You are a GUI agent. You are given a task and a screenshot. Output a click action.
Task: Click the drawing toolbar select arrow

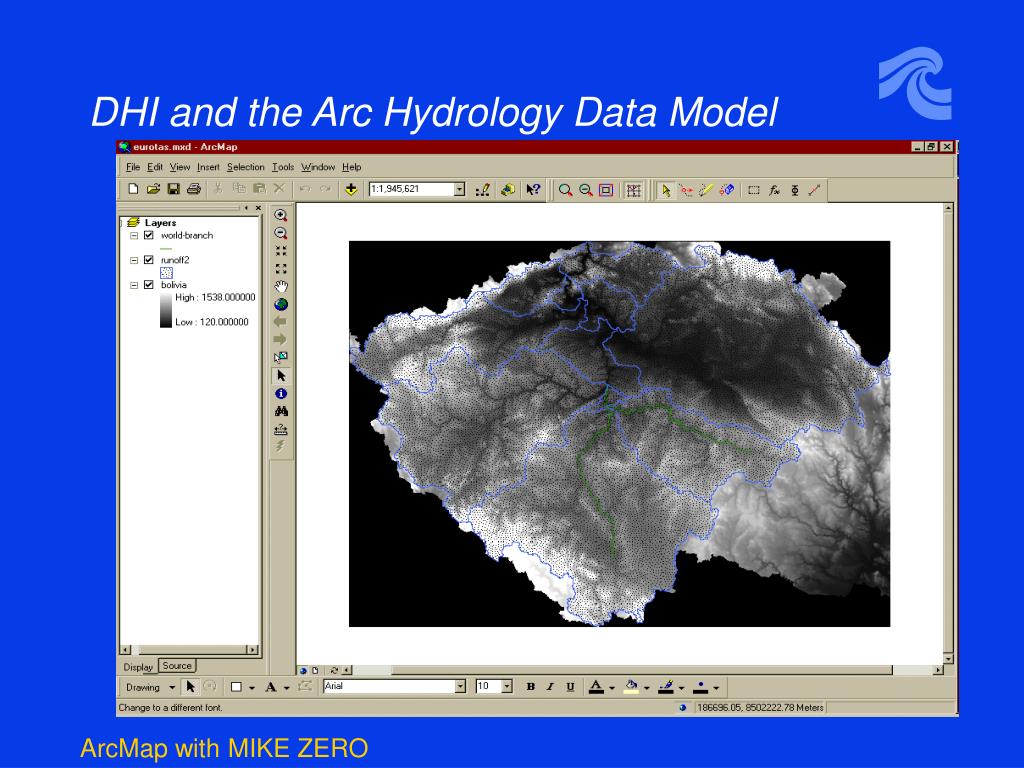point(191,686)
